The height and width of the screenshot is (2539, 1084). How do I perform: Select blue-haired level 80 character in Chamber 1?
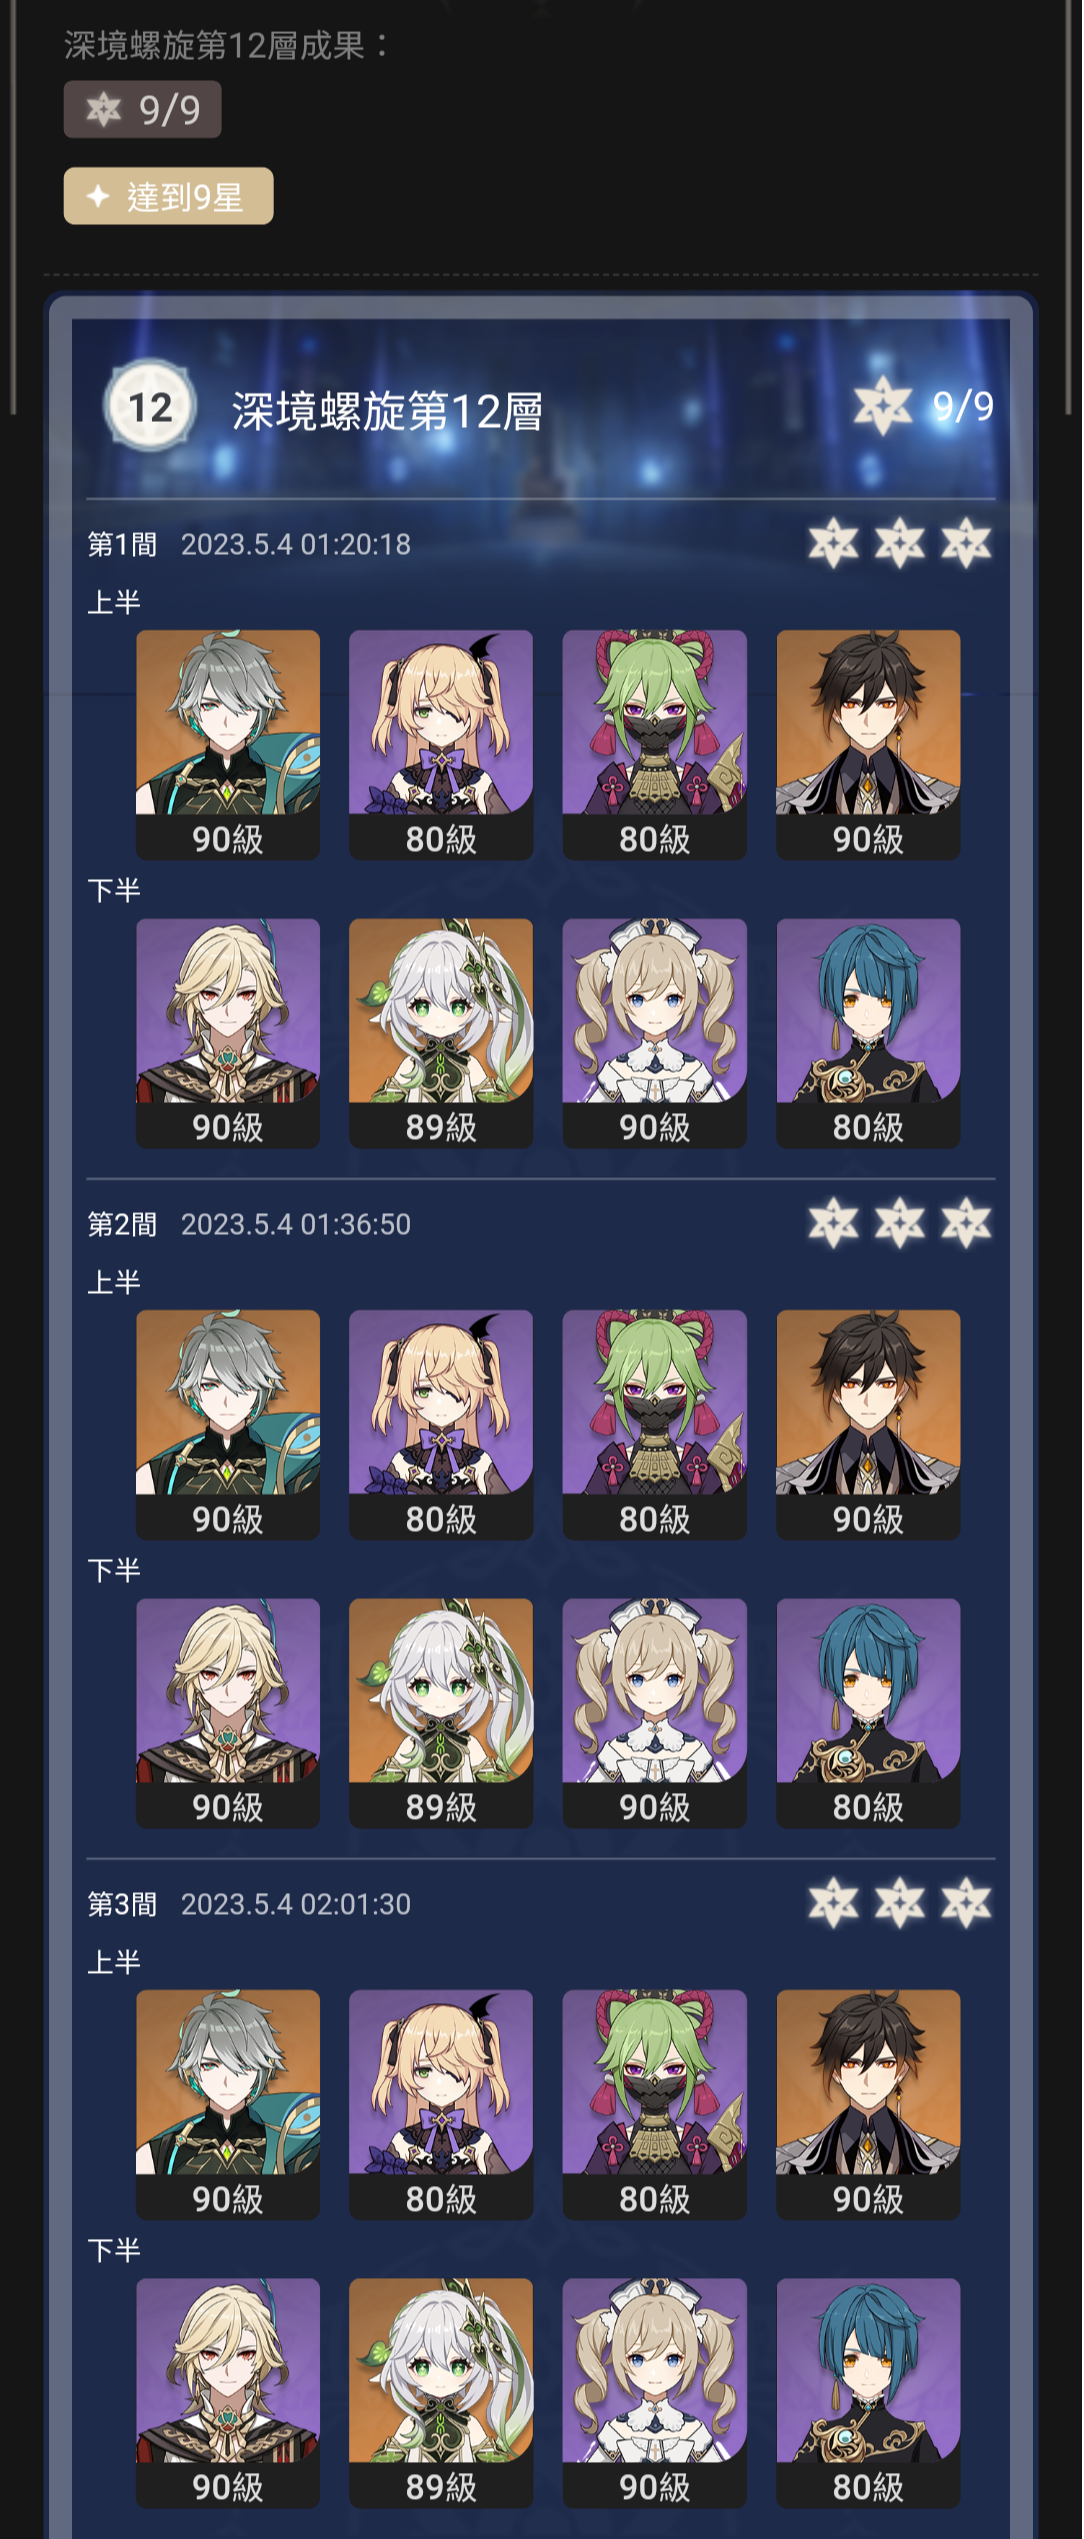pyautogui.click(x=868, y=1033)
